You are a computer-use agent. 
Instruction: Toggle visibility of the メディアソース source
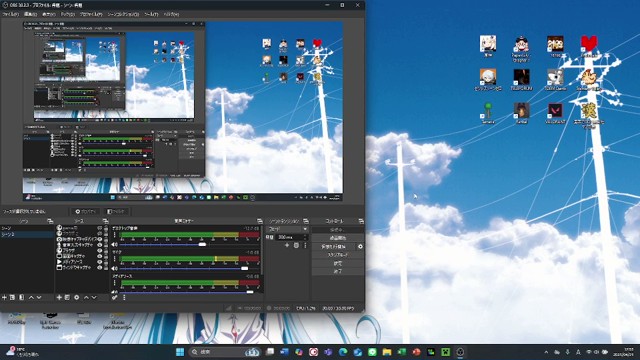(x=100, y=262)
